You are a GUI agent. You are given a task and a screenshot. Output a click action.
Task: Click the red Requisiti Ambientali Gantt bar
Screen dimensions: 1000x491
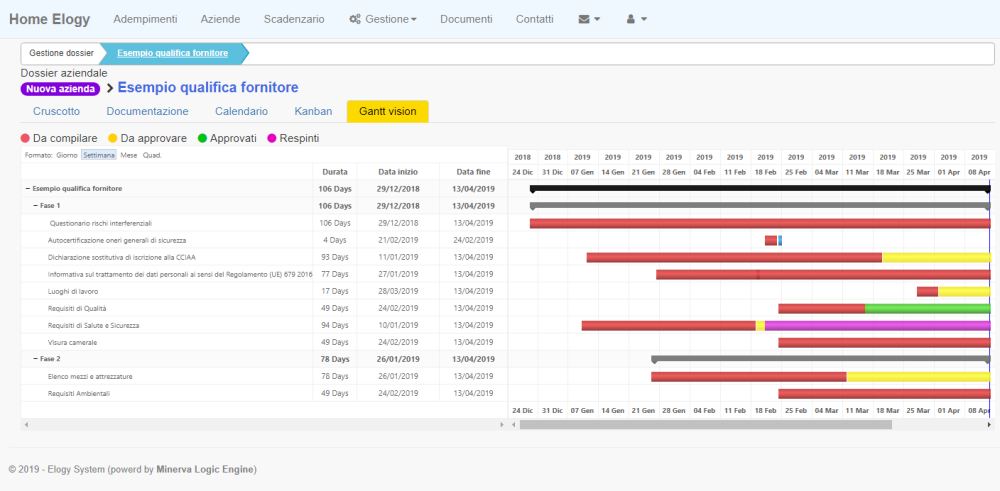point(884,393)
